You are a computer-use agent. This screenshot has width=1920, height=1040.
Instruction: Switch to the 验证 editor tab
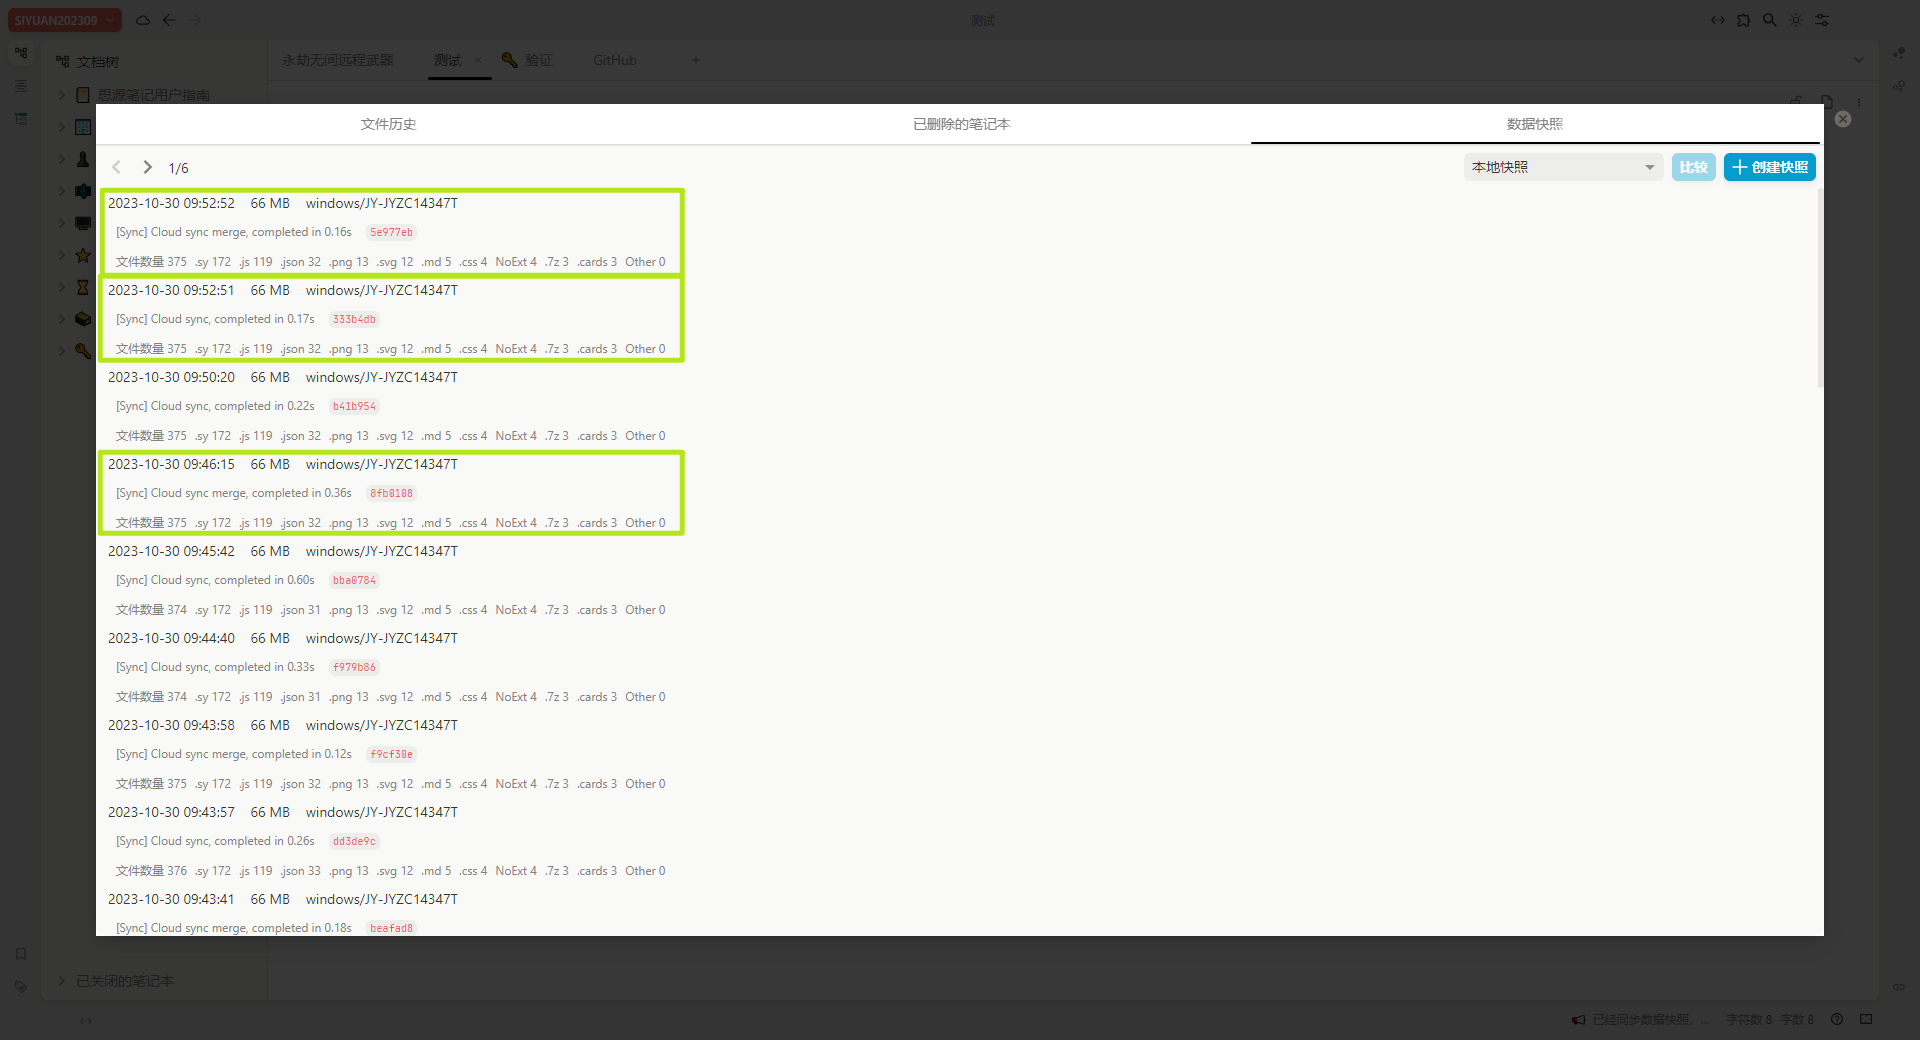coord(527,60)
